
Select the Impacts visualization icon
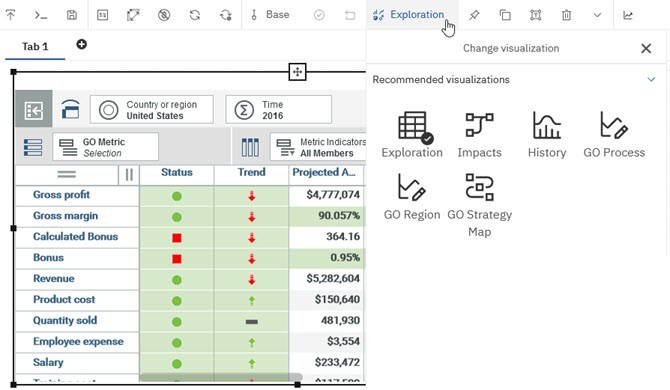click(x=479, y=135)
